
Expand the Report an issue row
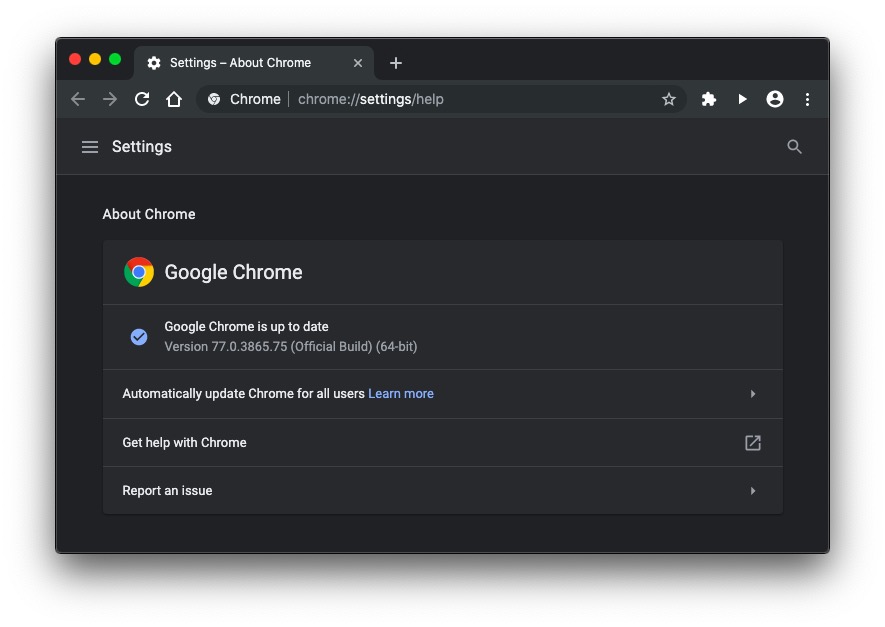coord(753,491)
